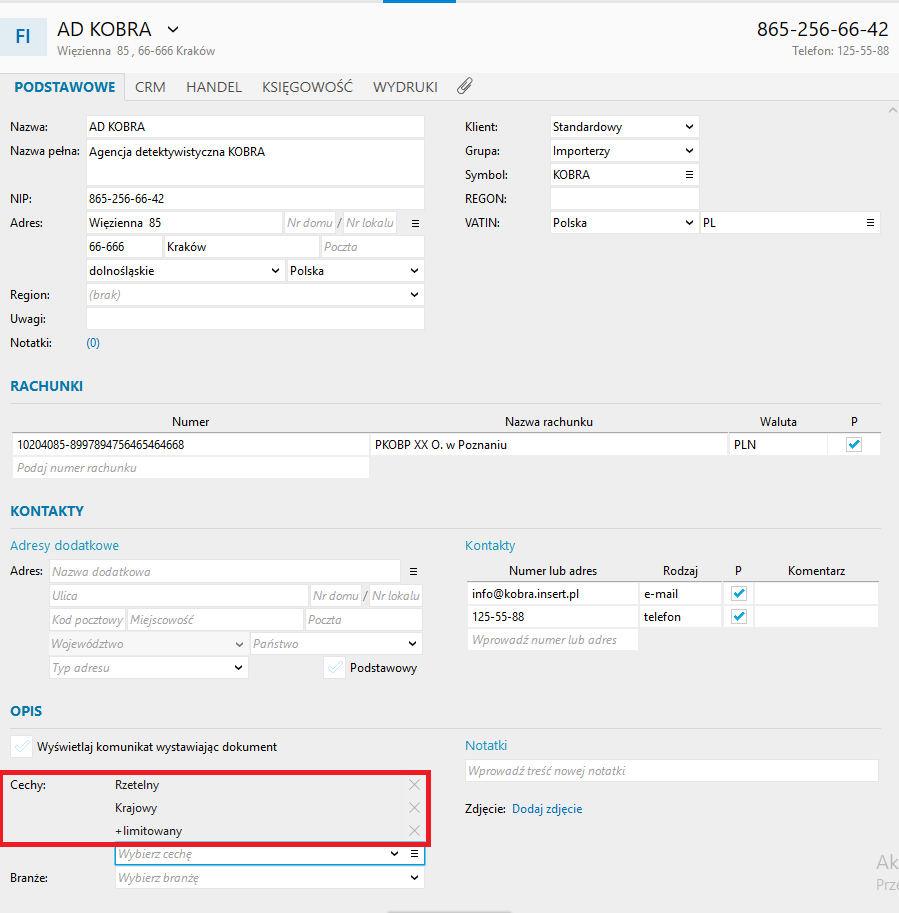This screenshot has width=899, height=913.
Task: Click the Uwagi input field
Action: pyautogui.click(x=255, y=319)
